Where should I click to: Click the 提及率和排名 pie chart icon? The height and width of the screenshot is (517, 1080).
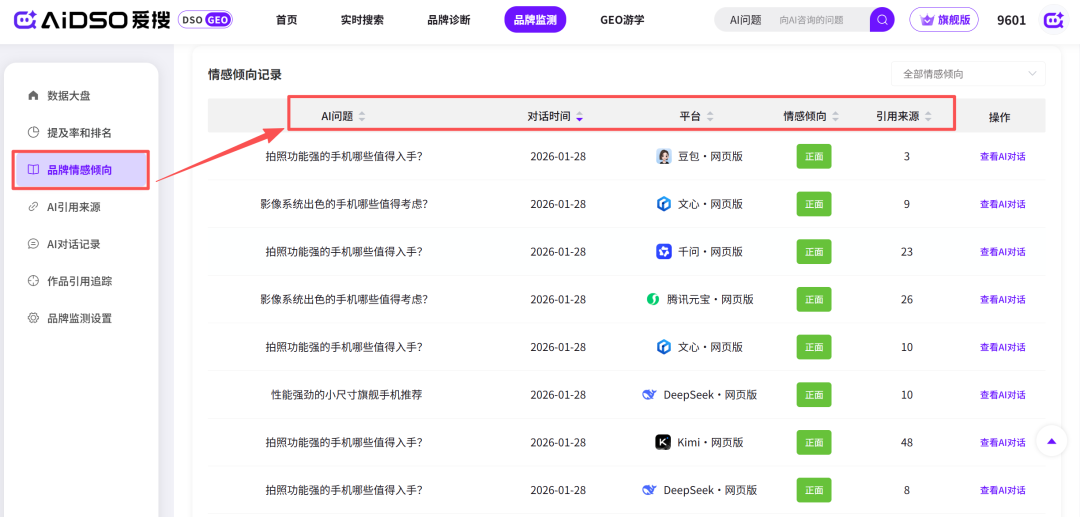click(33, 133)
